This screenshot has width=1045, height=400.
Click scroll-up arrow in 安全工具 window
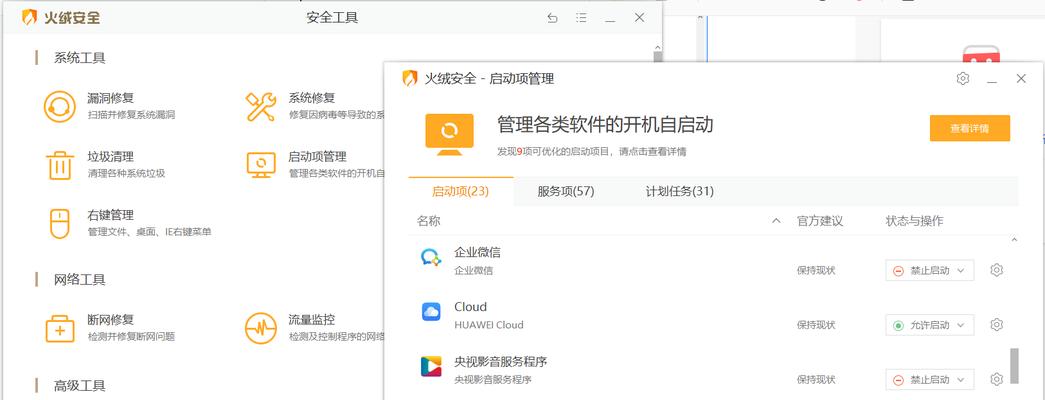pyautogui.click(x=658, y=47)
